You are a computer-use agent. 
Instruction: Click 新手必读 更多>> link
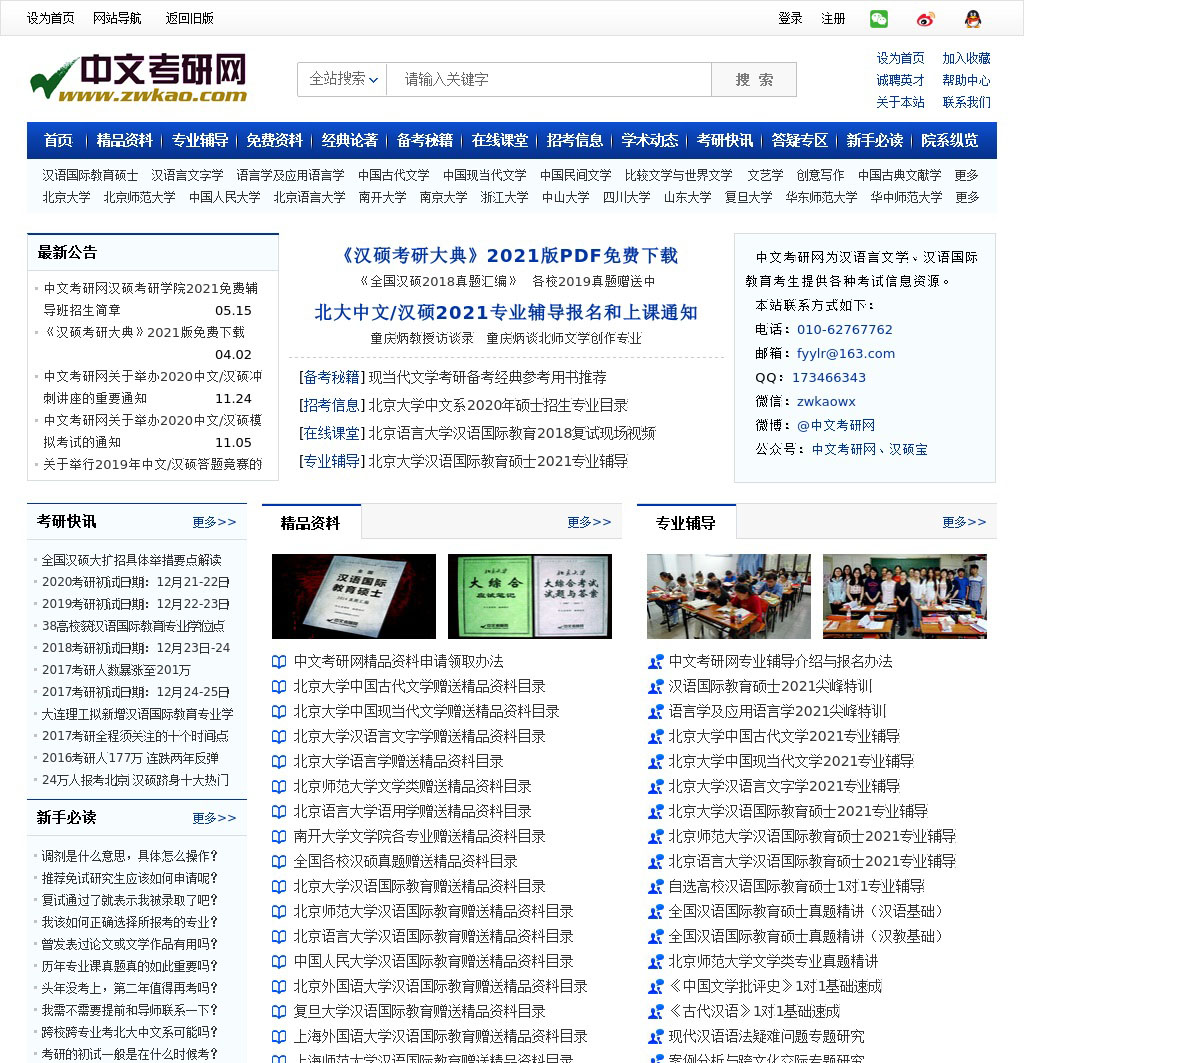[x=215, y=818]
